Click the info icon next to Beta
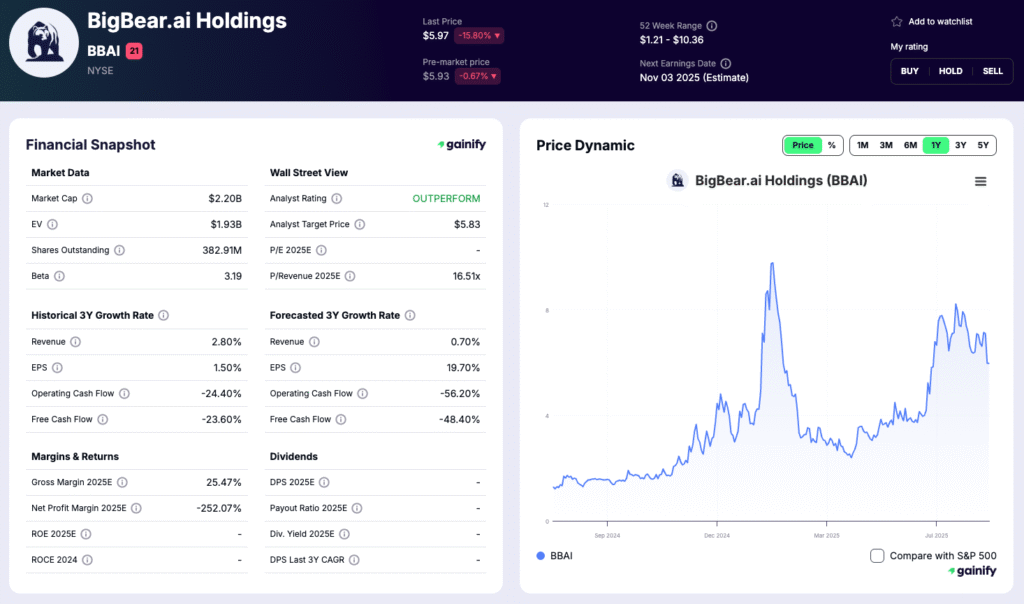 pyautogui.click(x=59, y=276)
